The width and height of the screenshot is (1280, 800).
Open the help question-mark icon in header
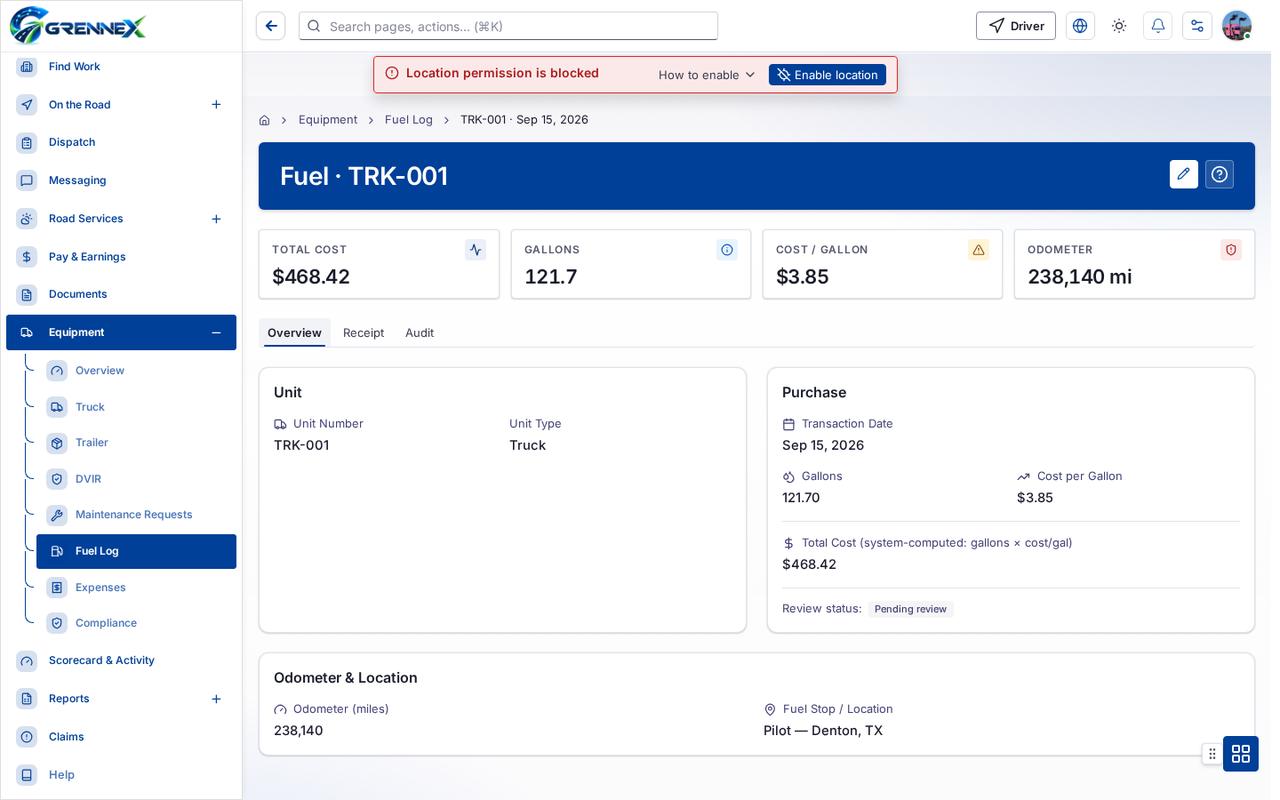pos(1219,174)
